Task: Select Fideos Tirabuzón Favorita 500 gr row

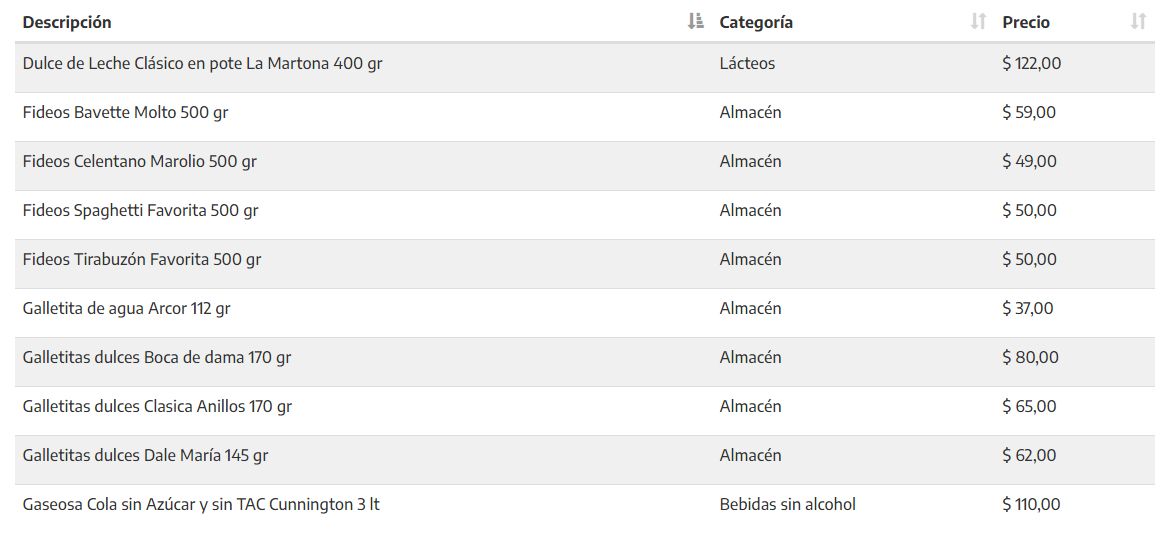Action: pyautogui.click(x=584, y=264)
